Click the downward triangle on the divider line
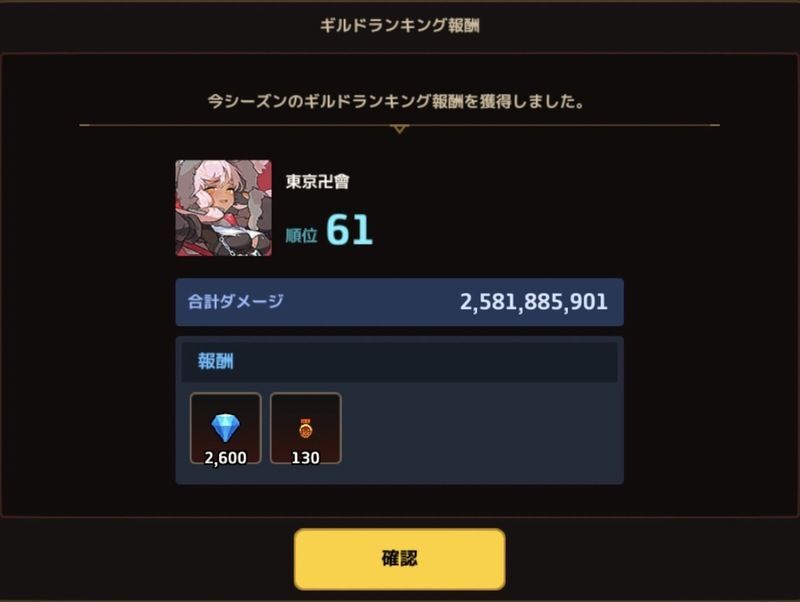Viewport: 800px width, 602px height. [x=399, y=129]
